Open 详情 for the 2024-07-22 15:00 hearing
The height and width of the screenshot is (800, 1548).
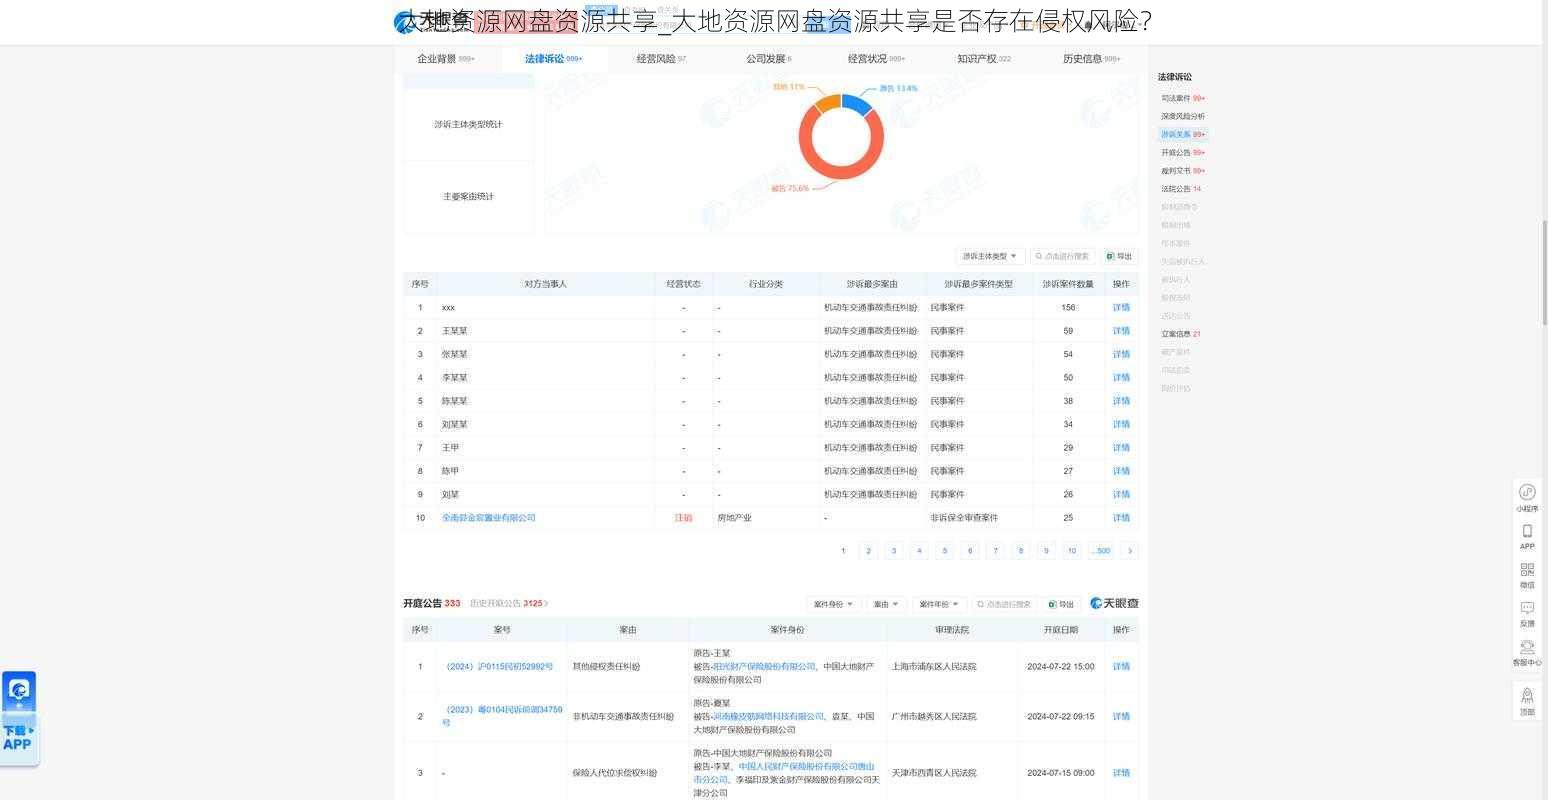coord(1121,666)
